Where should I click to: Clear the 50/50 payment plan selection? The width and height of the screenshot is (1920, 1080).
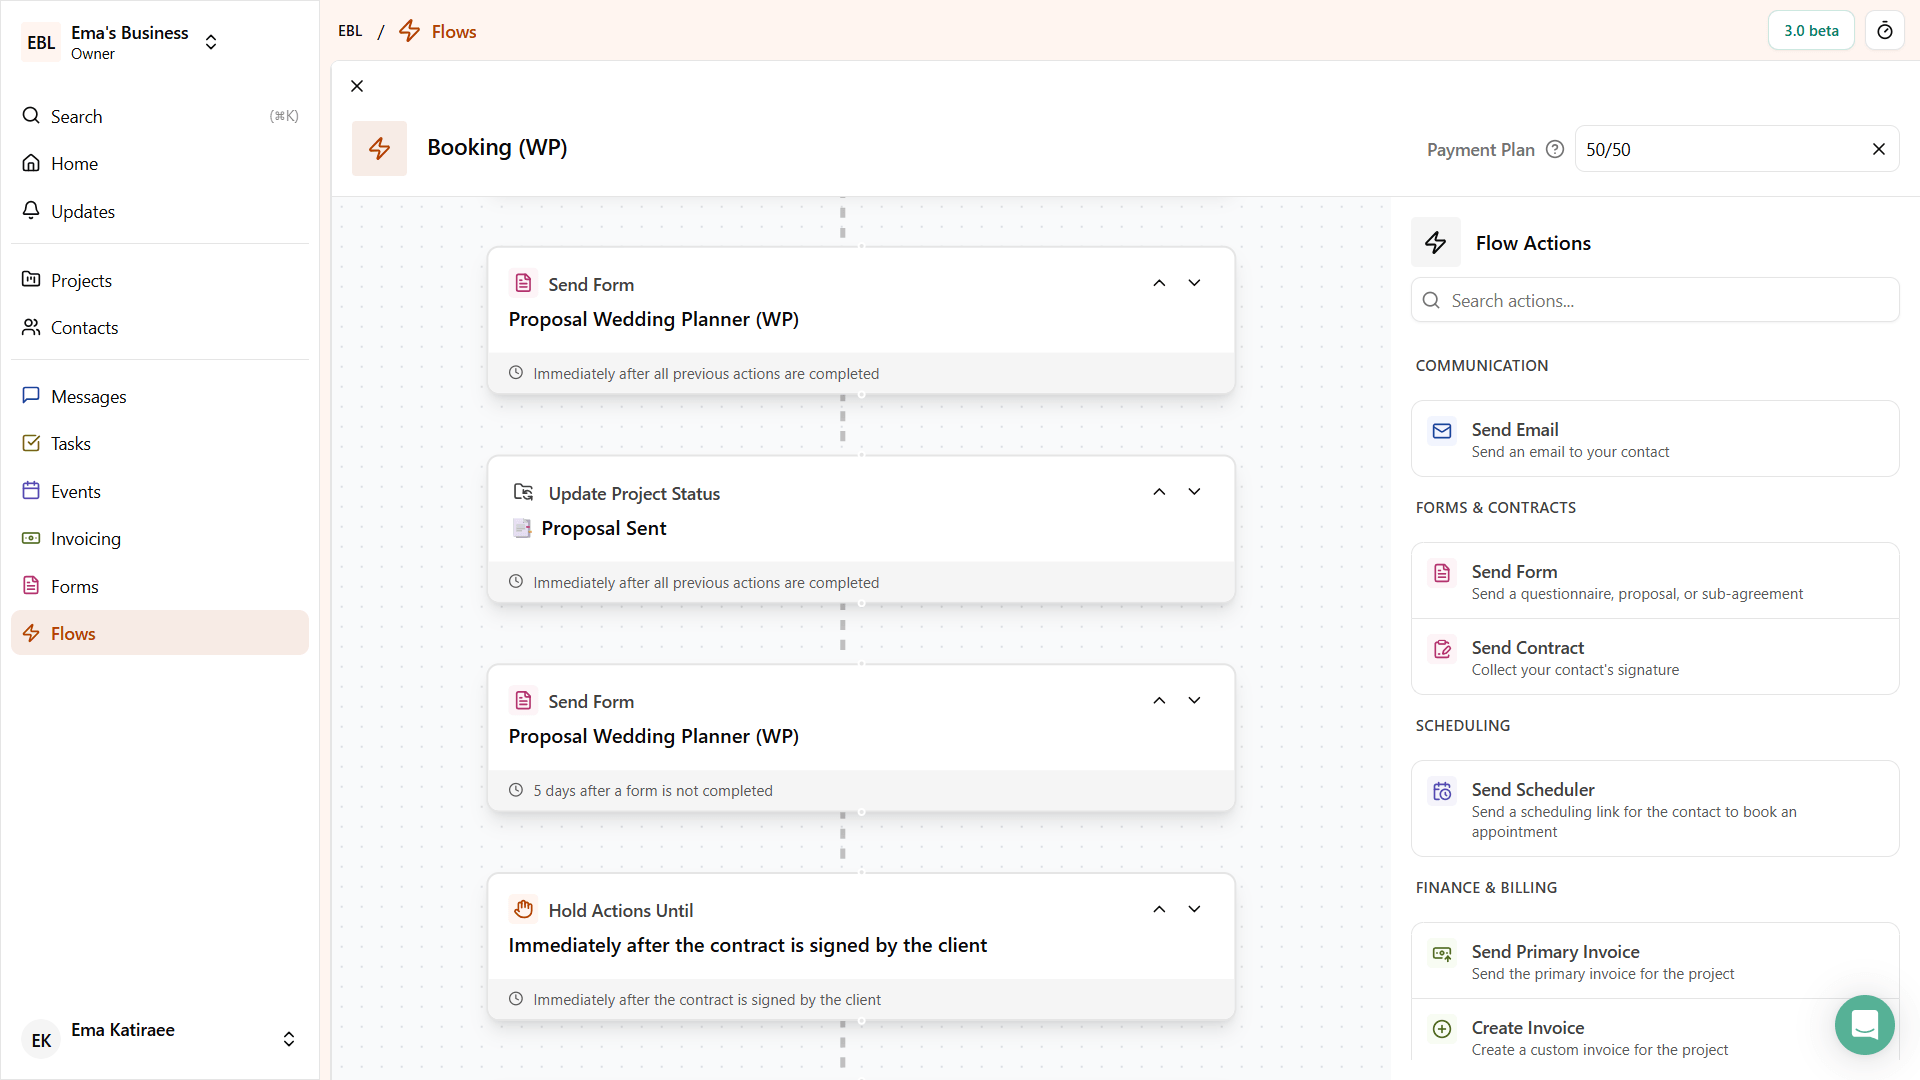pos(1878,148)
